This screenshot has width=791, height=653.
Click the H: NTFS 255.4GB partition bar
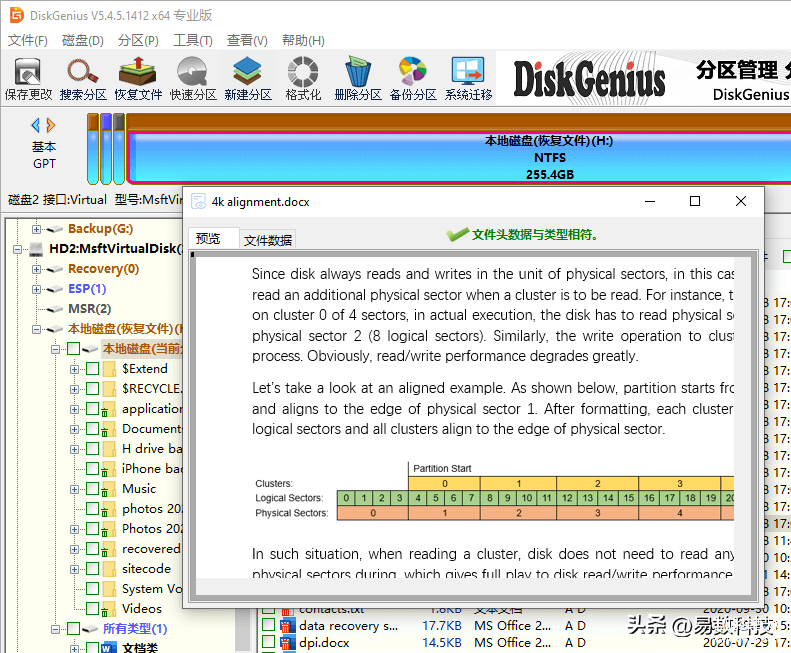pos(459,157)
